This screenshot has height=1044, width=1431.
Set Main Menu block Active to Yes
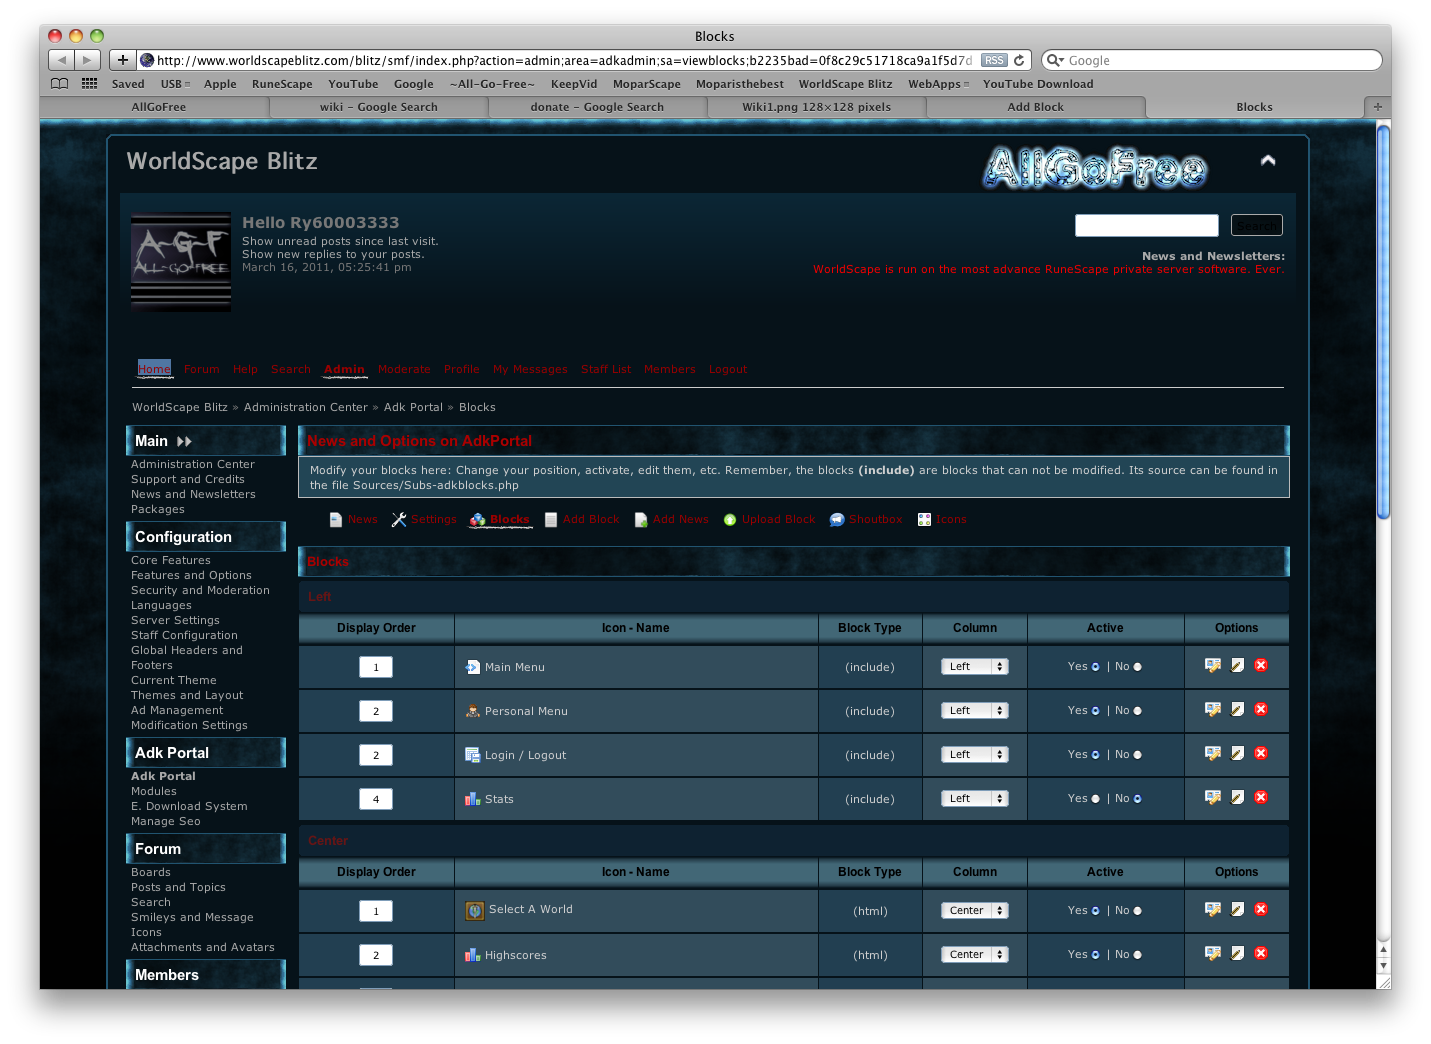pos(1095,667)
